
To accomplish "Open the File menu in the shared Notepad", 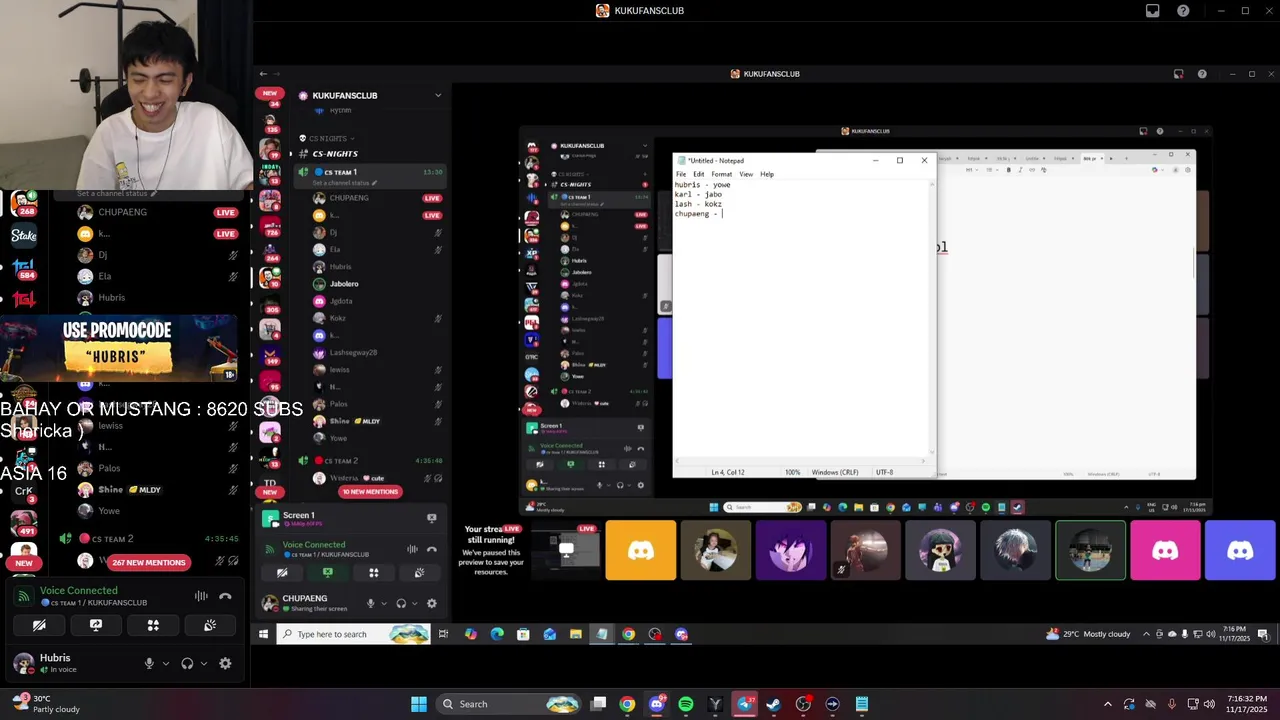I will 681,174.
